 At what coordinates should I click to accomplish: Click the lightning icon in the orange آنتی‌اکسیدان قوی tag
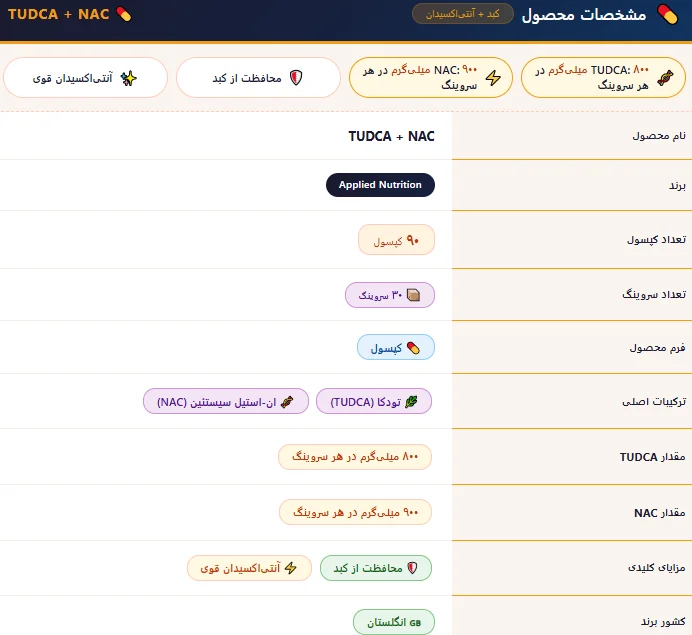click(x=290, y=567)
